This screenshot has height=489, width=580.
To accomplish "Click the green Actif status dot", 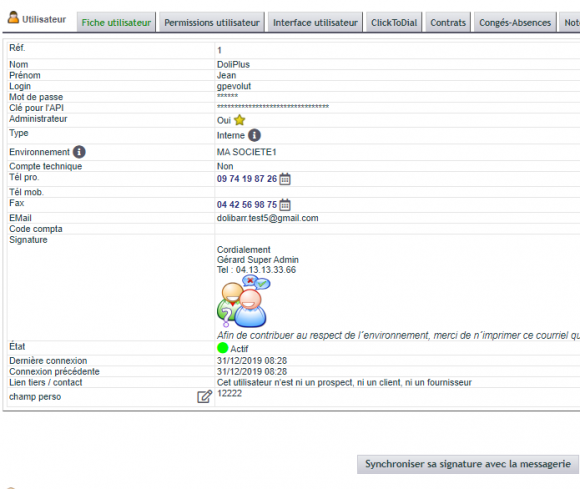I will (x=223, y=348).
